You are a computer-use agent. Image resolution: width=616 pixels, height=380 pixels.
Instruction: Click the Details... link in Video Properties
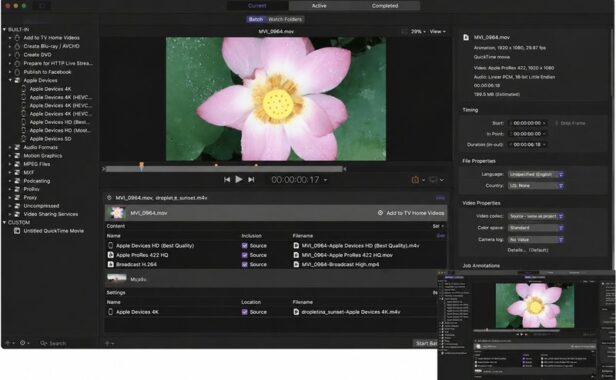[x=517, y=250]
